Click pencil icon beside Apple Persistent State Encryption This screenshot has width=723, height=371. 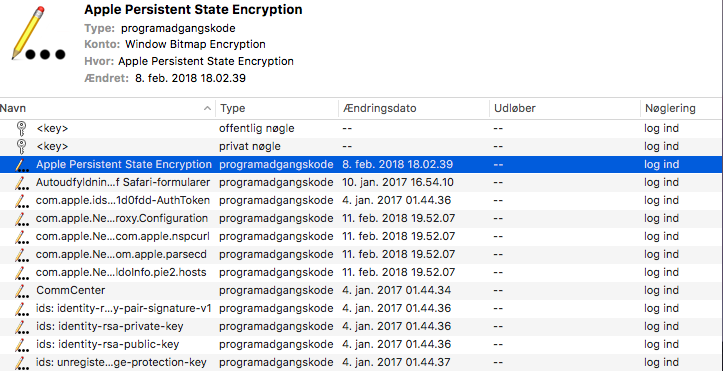tap(21, 165)
